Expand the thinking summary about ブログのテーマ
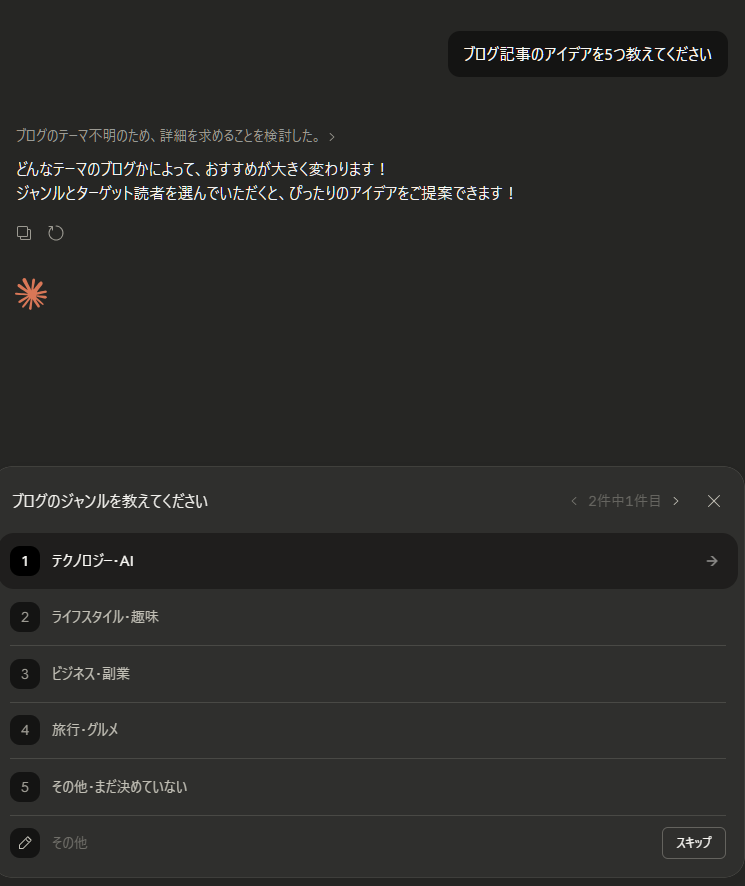Image resolution: width=745 pixels, height=886 pixels. [x=175, y=136]
